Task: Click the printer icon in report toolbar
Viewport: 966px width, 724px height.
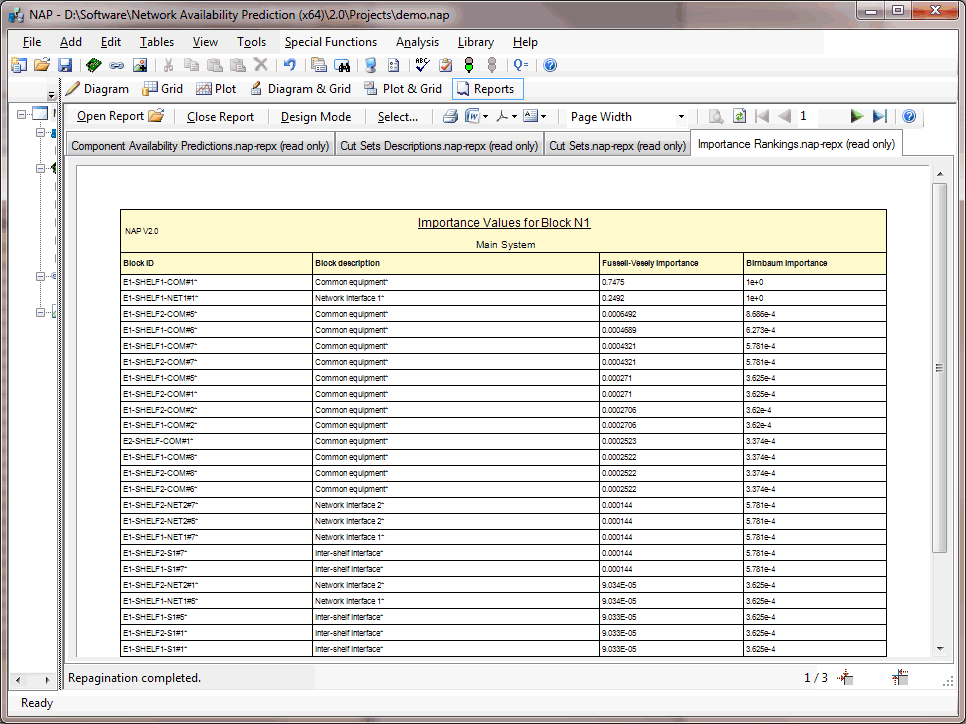Action: [x=450, y=116]
